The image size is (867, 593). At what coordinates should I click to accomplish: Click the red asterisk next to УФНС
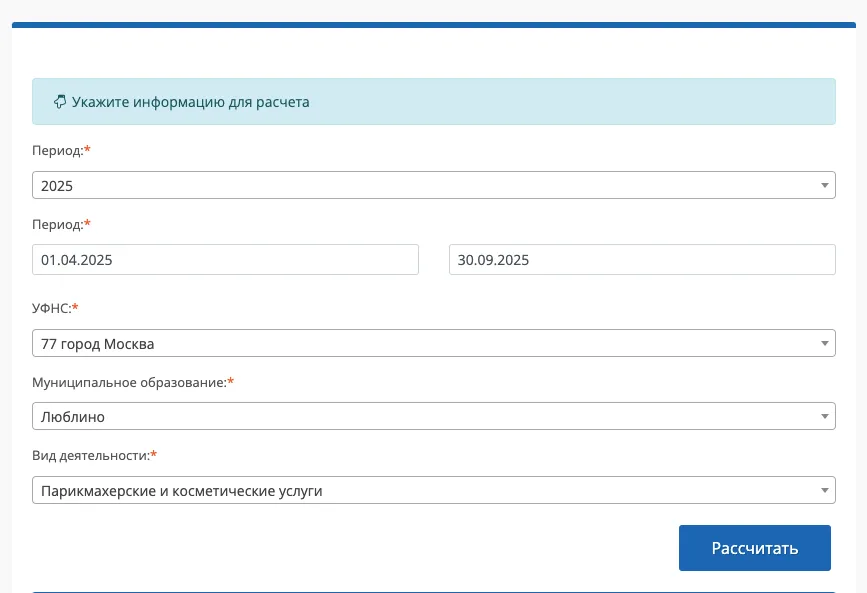point(75,307)
